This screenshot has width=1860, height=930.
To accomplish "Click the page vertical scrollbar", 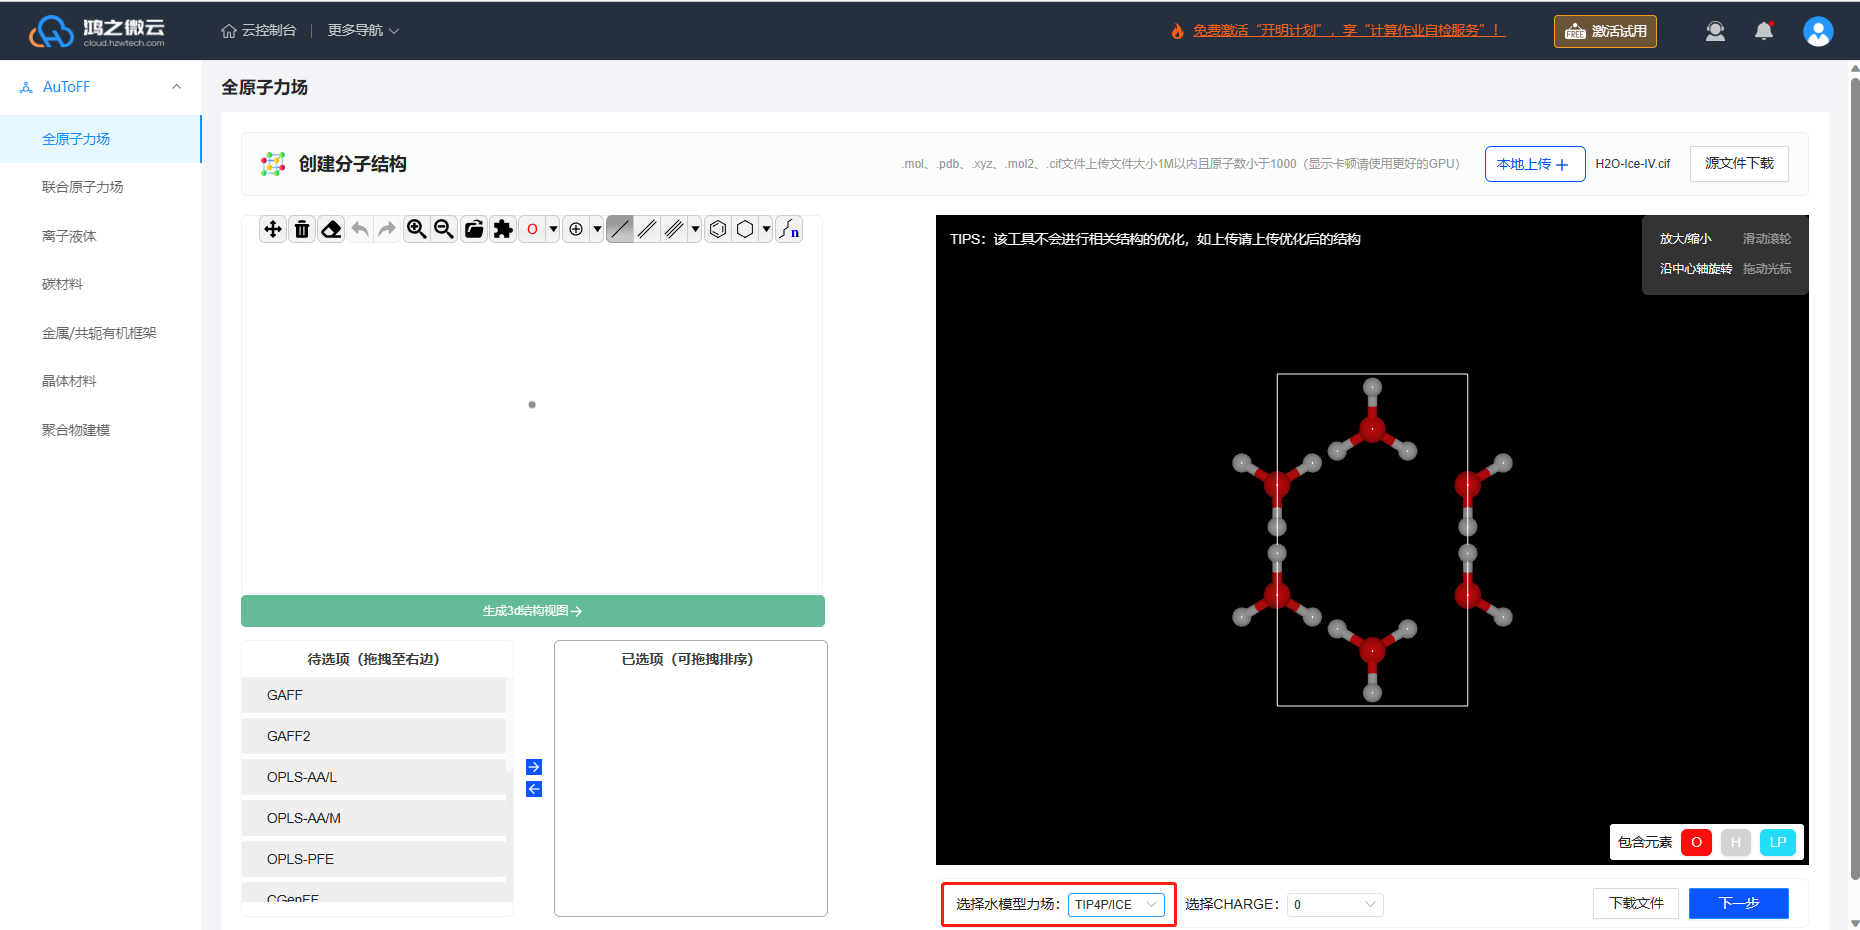I will point(1854,480).
